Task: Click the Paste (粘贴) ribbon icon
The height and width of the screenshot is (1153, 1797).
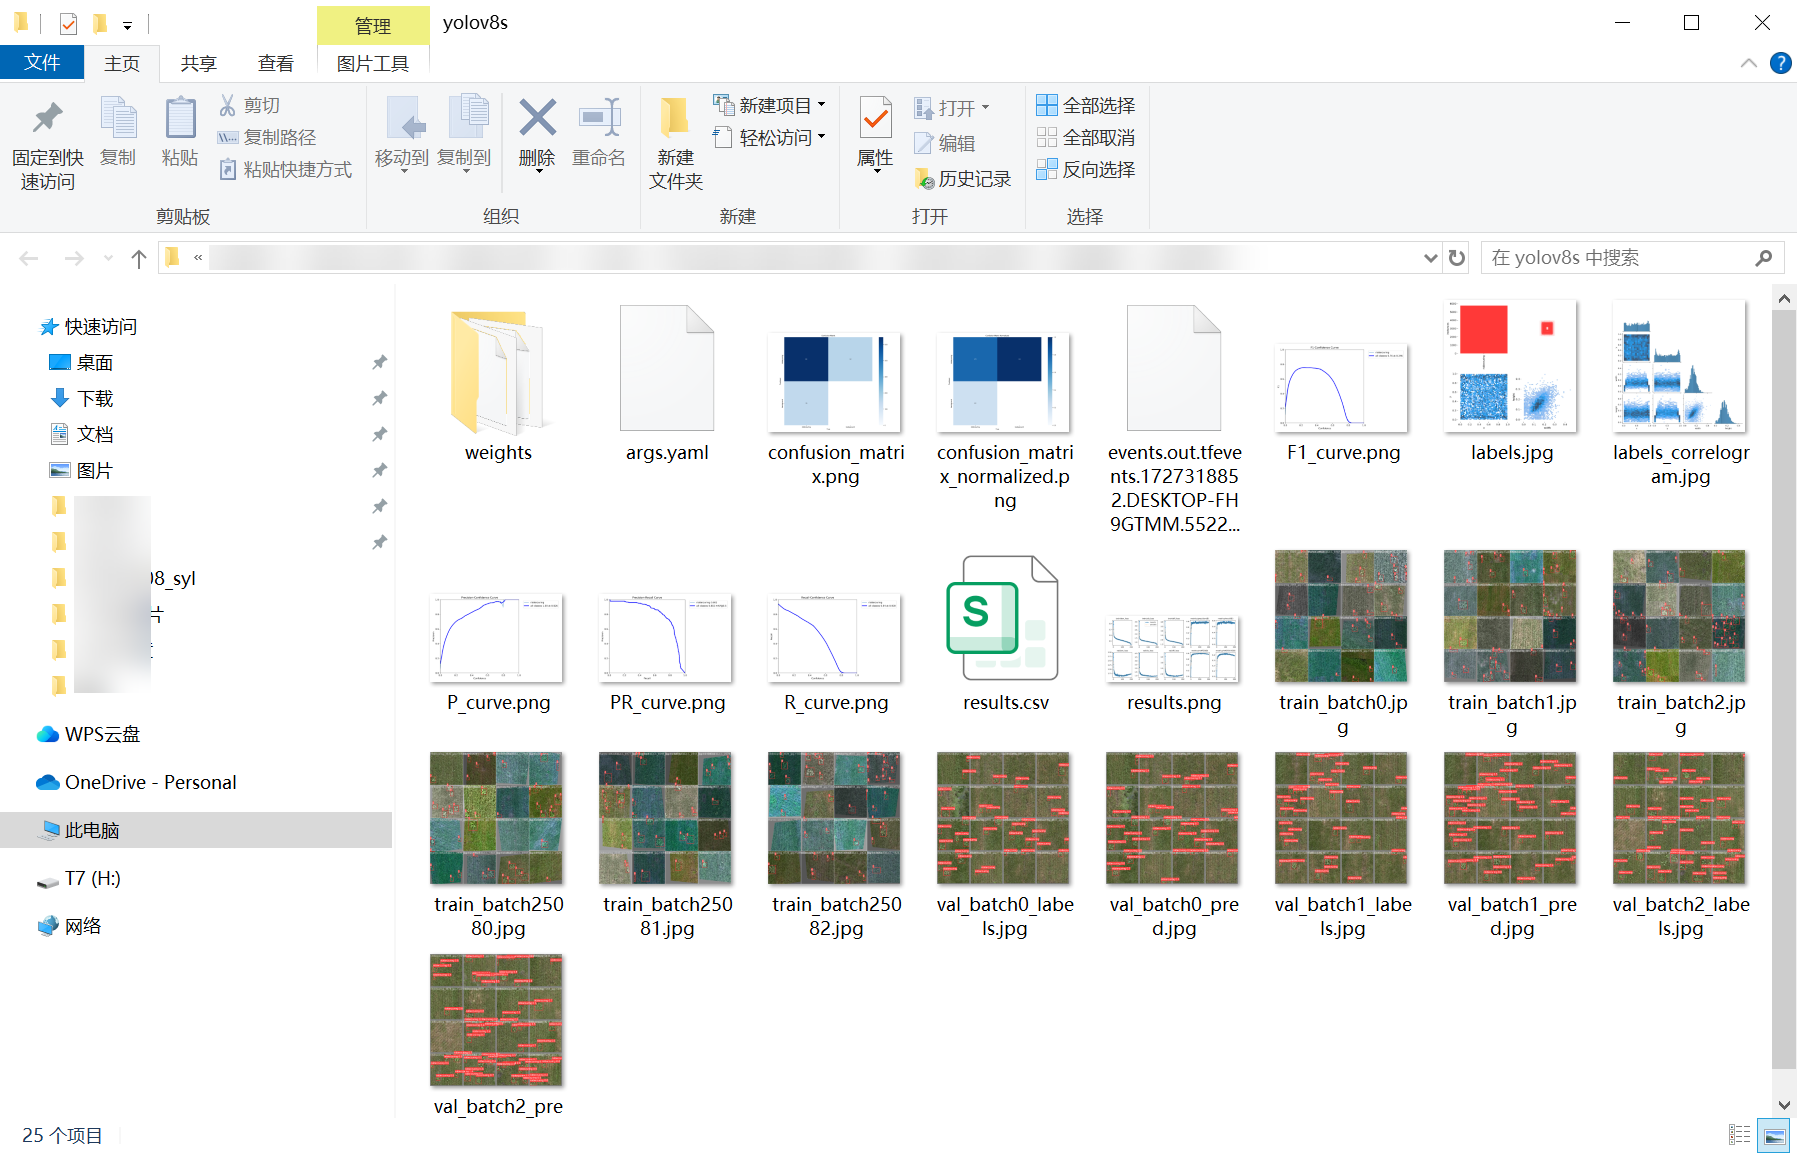Action: [180, 132]
